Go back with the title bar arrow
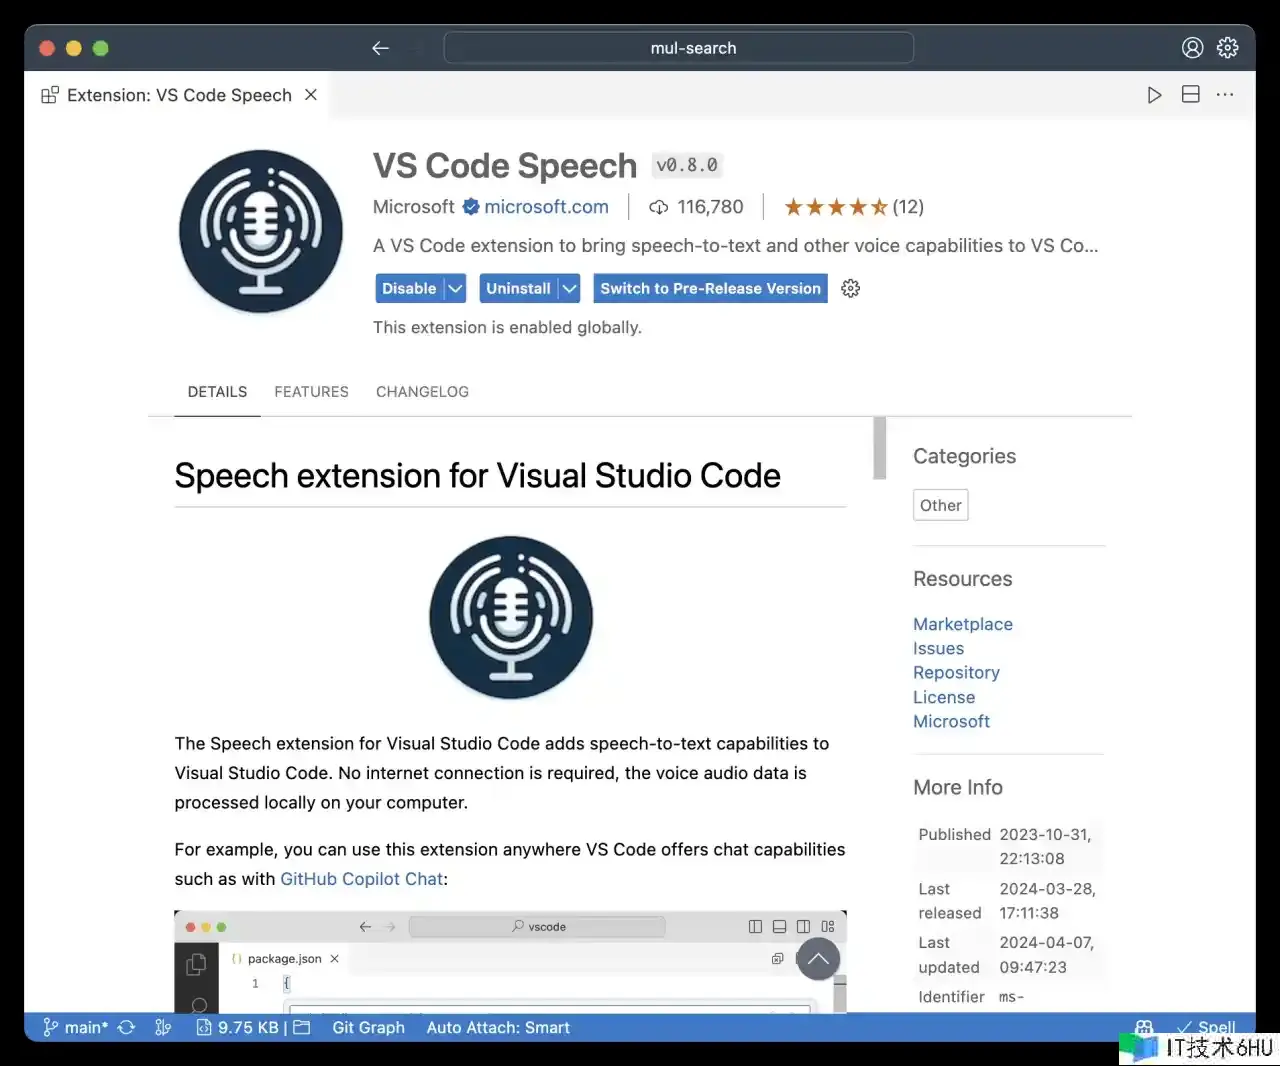 pos(380,48)
